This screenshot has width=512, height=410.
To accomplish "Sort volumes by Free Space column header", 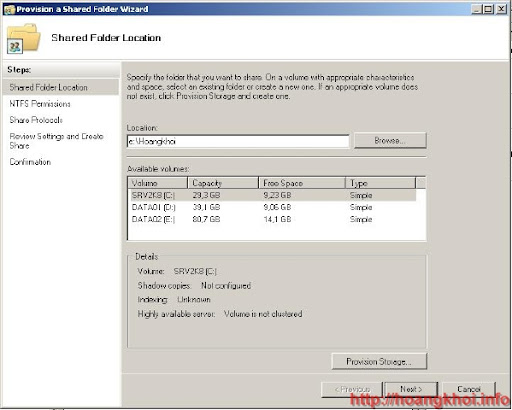I will 302,183.
